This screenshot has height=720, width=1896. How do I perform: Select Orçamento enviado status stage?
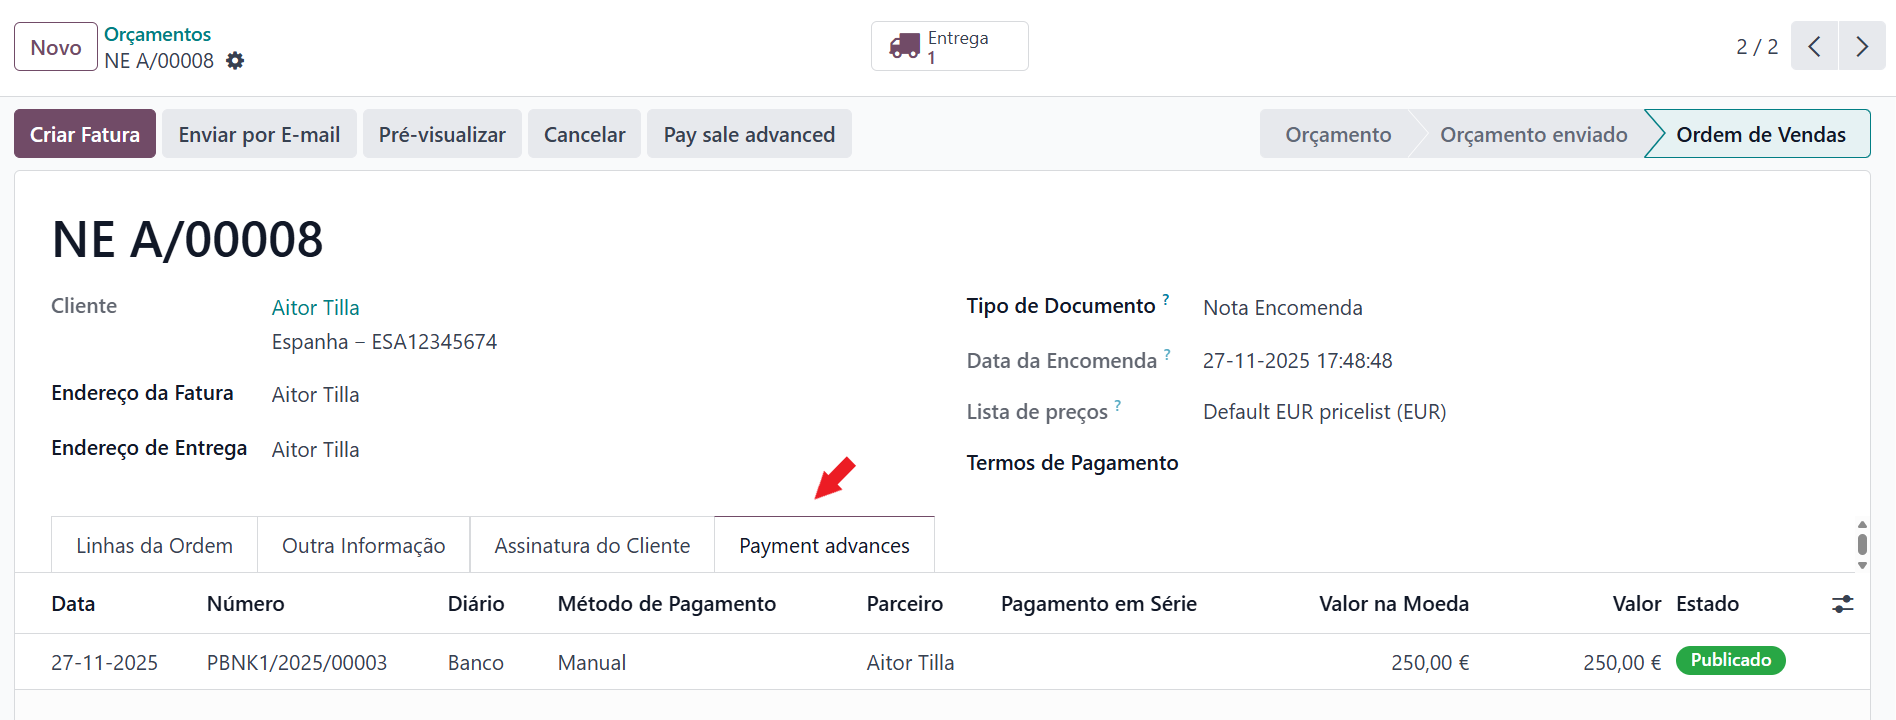click(1533, 134)
